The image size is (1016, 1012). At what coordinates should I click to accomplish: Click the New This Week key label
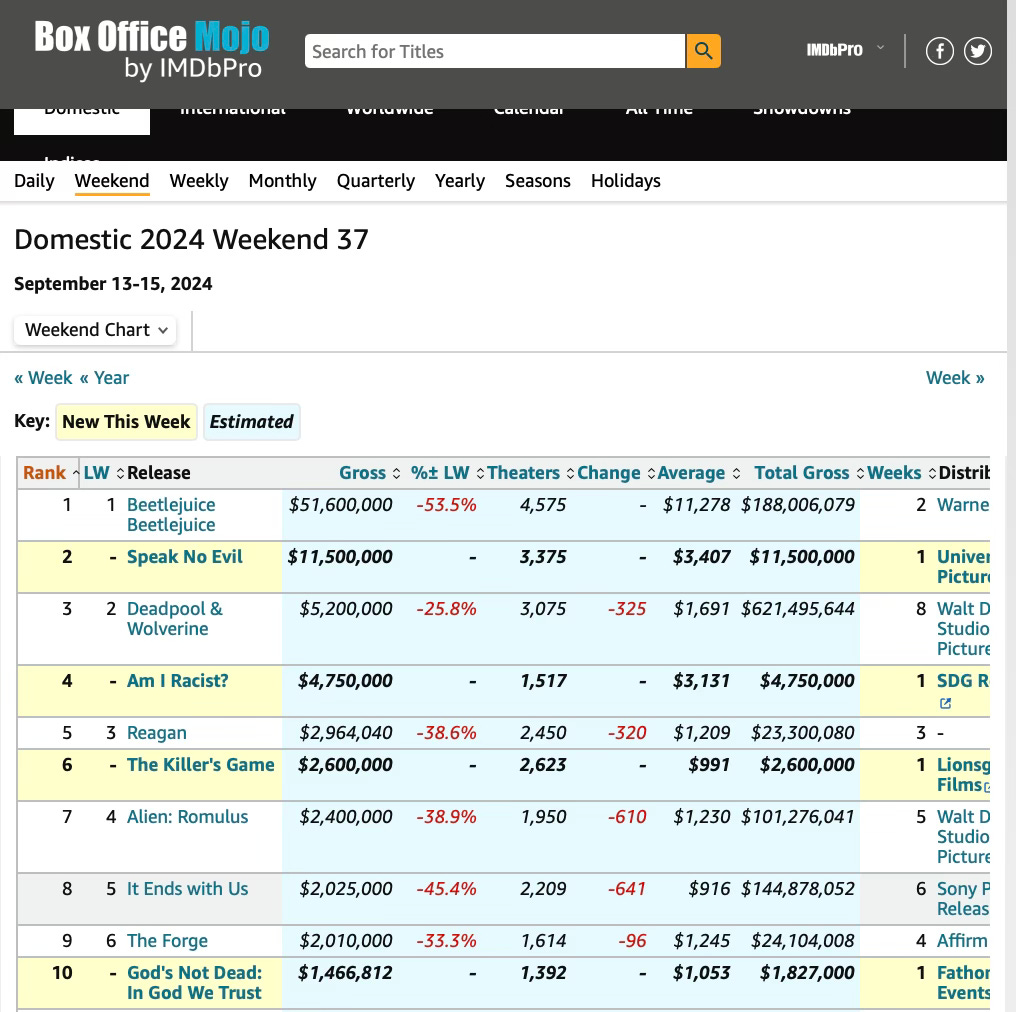coord(126,422)
